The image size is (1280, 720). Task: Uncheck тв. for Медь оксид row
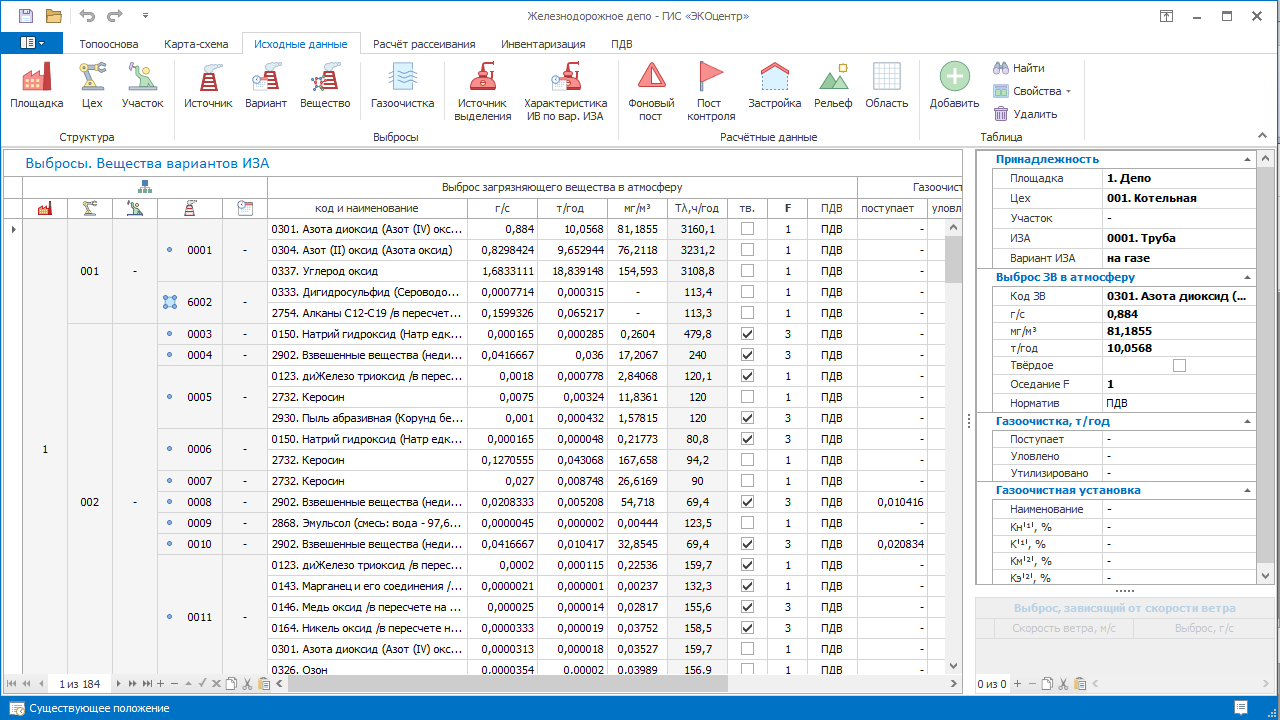(747, 607)
